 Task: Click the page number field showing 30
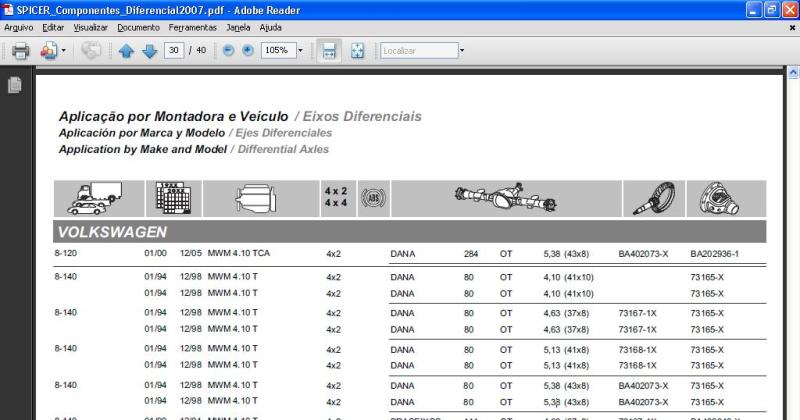pos(174,50)
